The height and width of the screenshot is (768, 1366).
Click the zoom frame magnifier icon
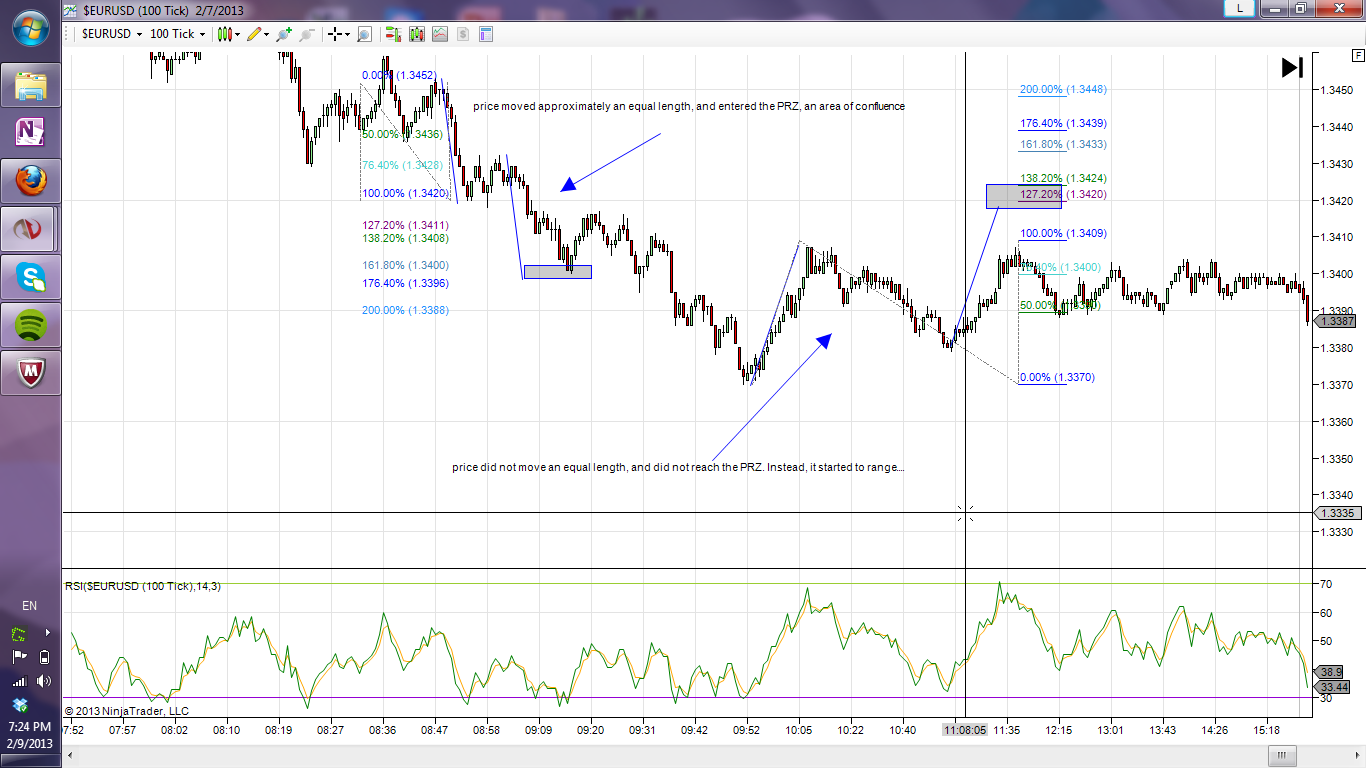(x=364, y=34)
